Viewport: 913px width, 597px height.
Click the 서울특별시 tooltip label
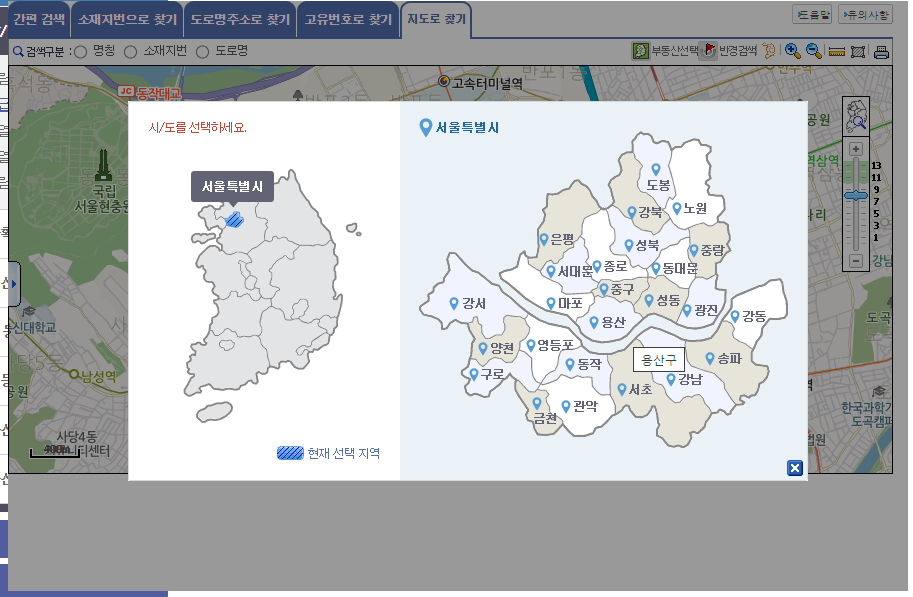[x=232, y=186]
